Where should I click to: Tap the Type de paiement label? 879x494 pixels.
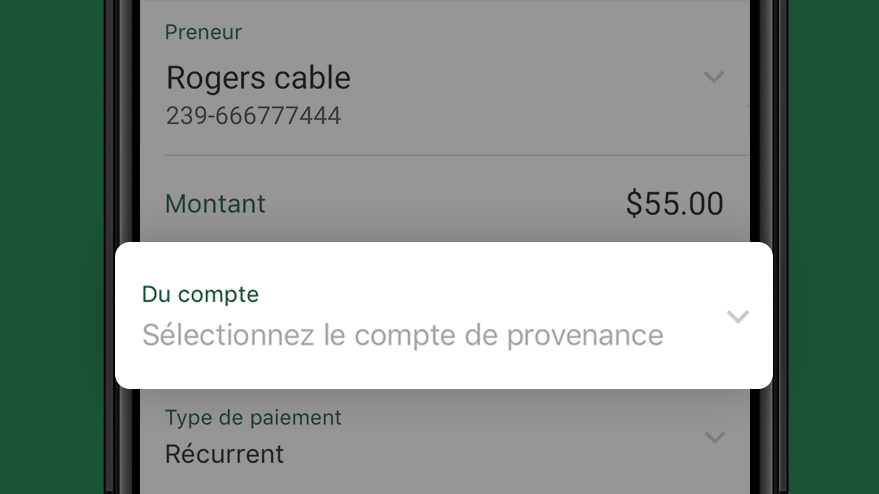click(x=253, y=418)
